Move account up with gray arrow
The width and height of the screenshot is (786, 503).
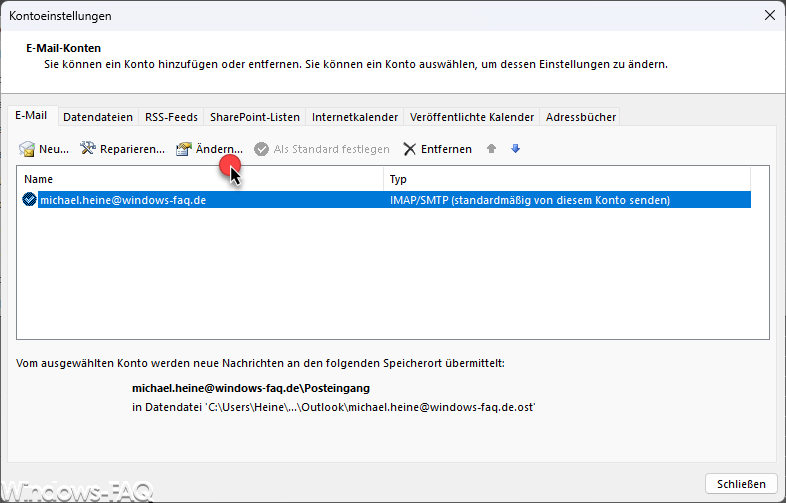pos(491,148)
